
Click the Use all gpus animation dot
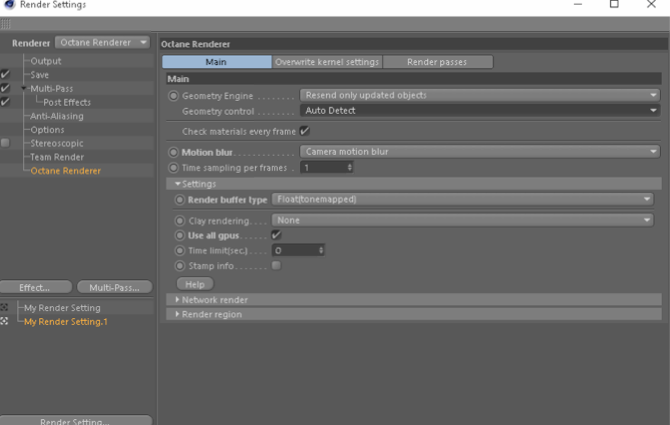click(180, 235)
